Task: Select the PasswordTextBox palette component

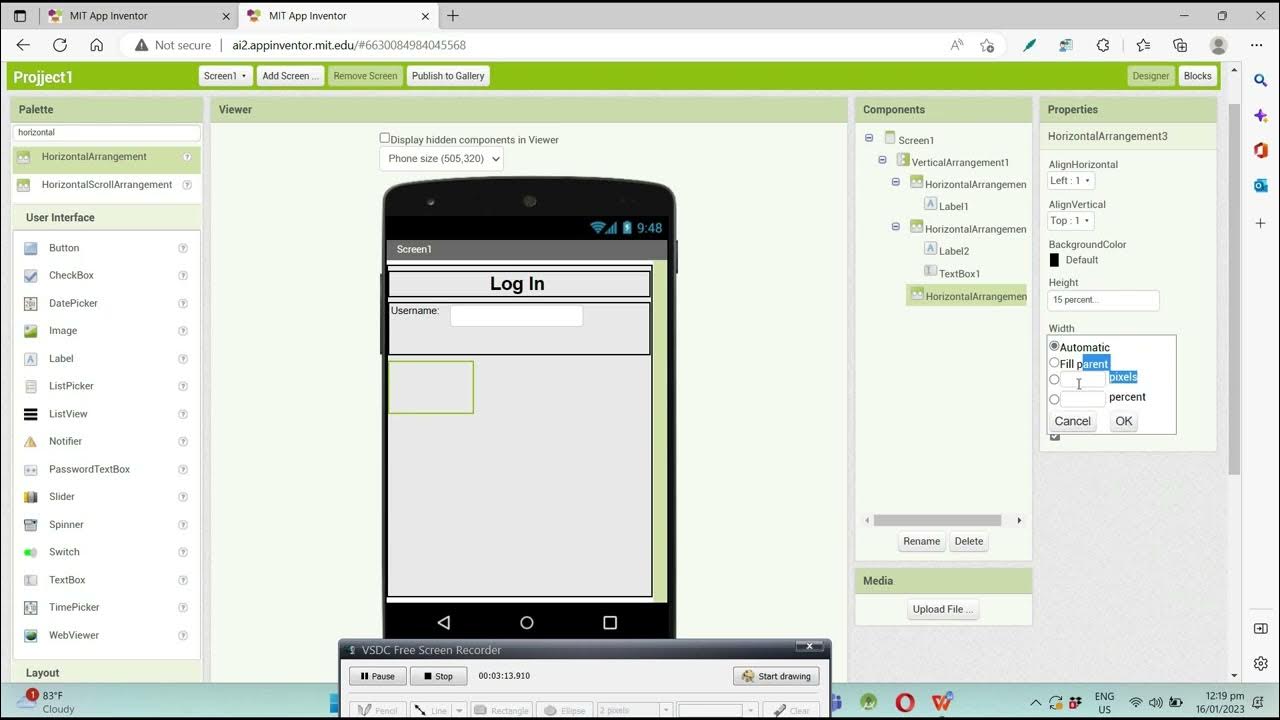Action: click(x=89, y=469)
